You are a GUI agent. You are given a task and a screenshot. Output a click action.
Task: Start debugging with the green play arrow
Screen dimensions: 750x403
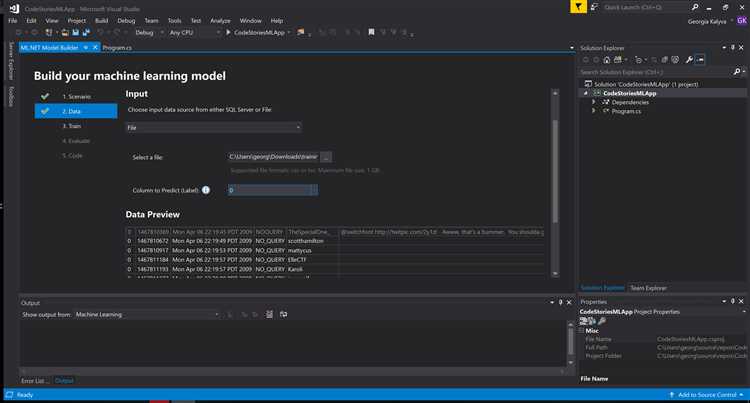tap(228, 32)
